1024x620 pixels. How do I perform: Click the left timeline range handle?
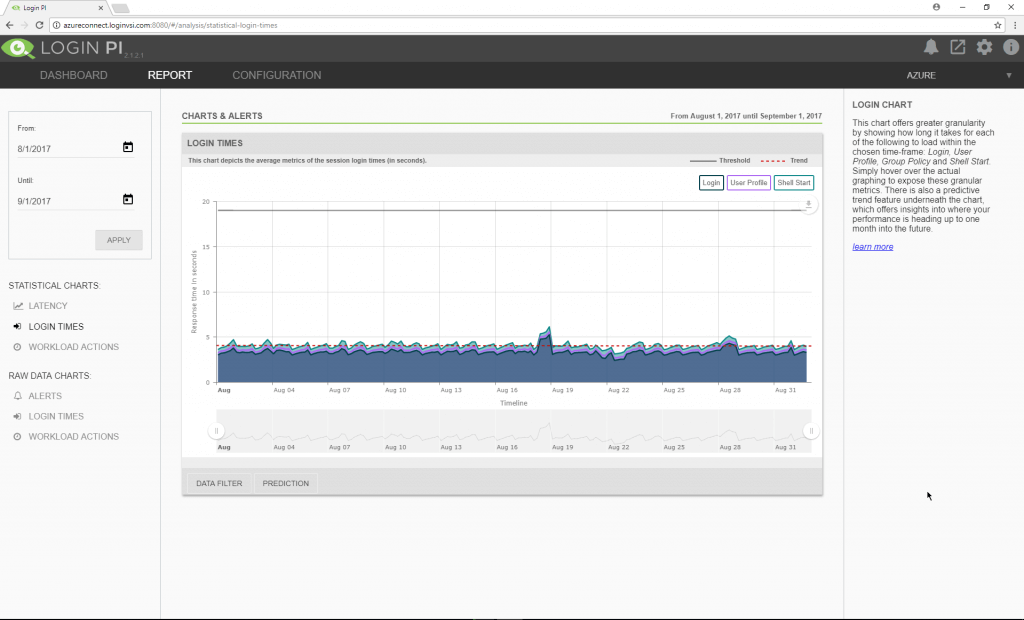[216, 431]
